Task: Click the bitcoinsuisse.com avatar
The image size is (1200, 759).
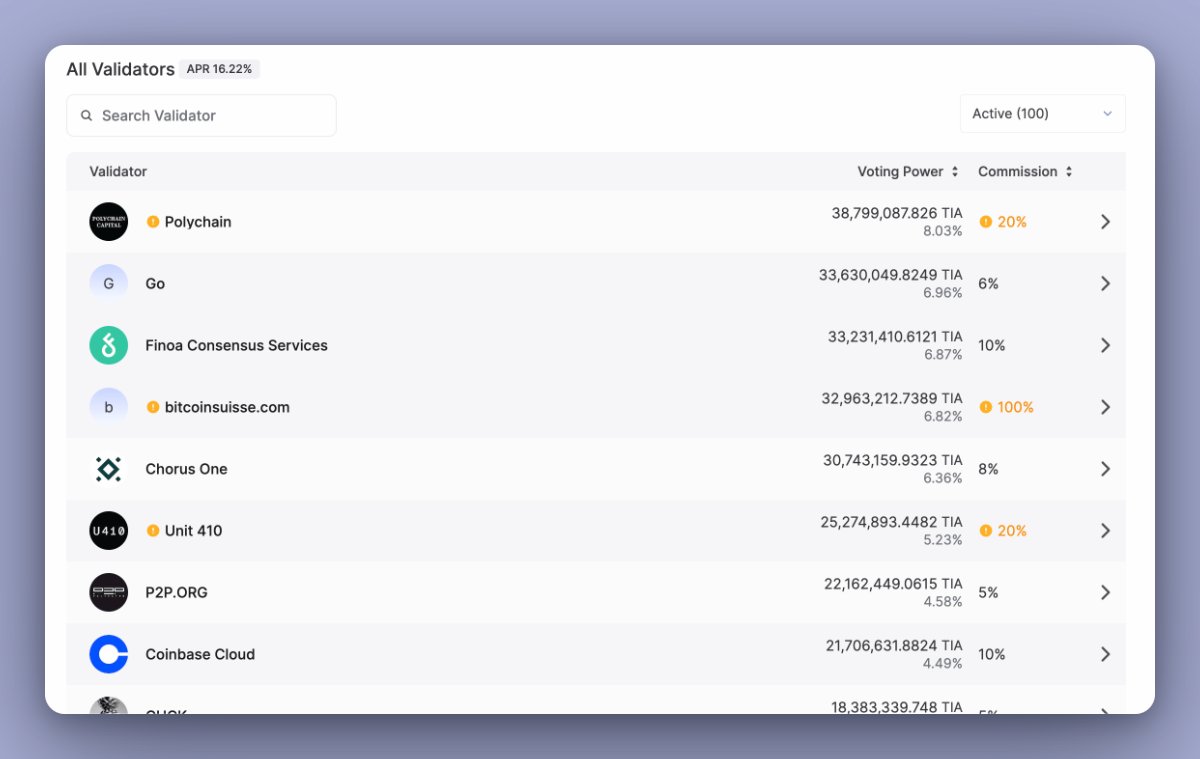Action: click(108, 407)
